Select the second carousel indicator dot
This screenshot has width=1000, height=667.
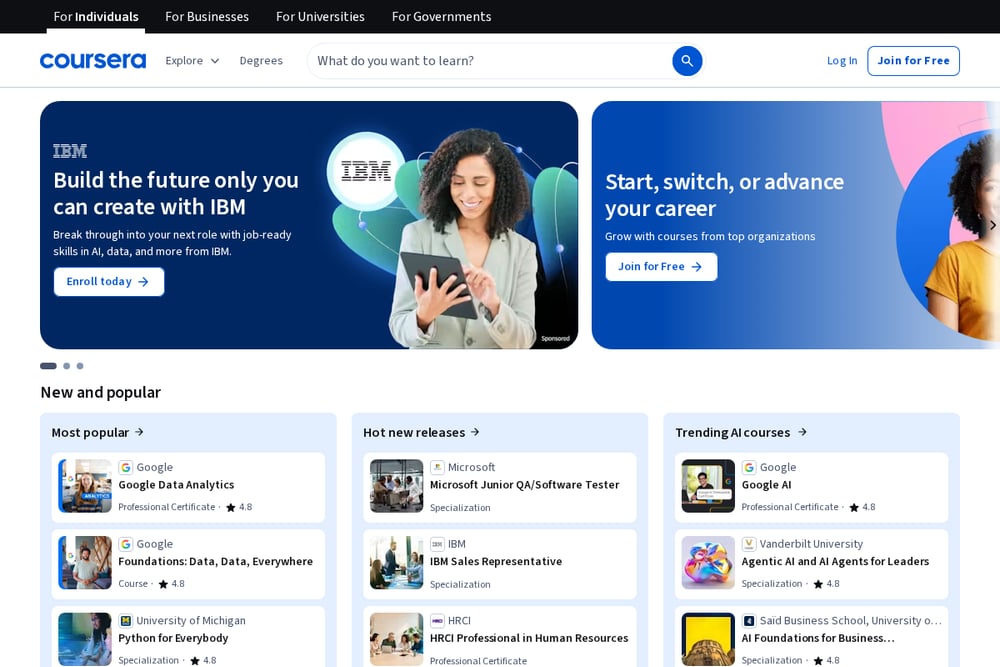coord(66,366)
